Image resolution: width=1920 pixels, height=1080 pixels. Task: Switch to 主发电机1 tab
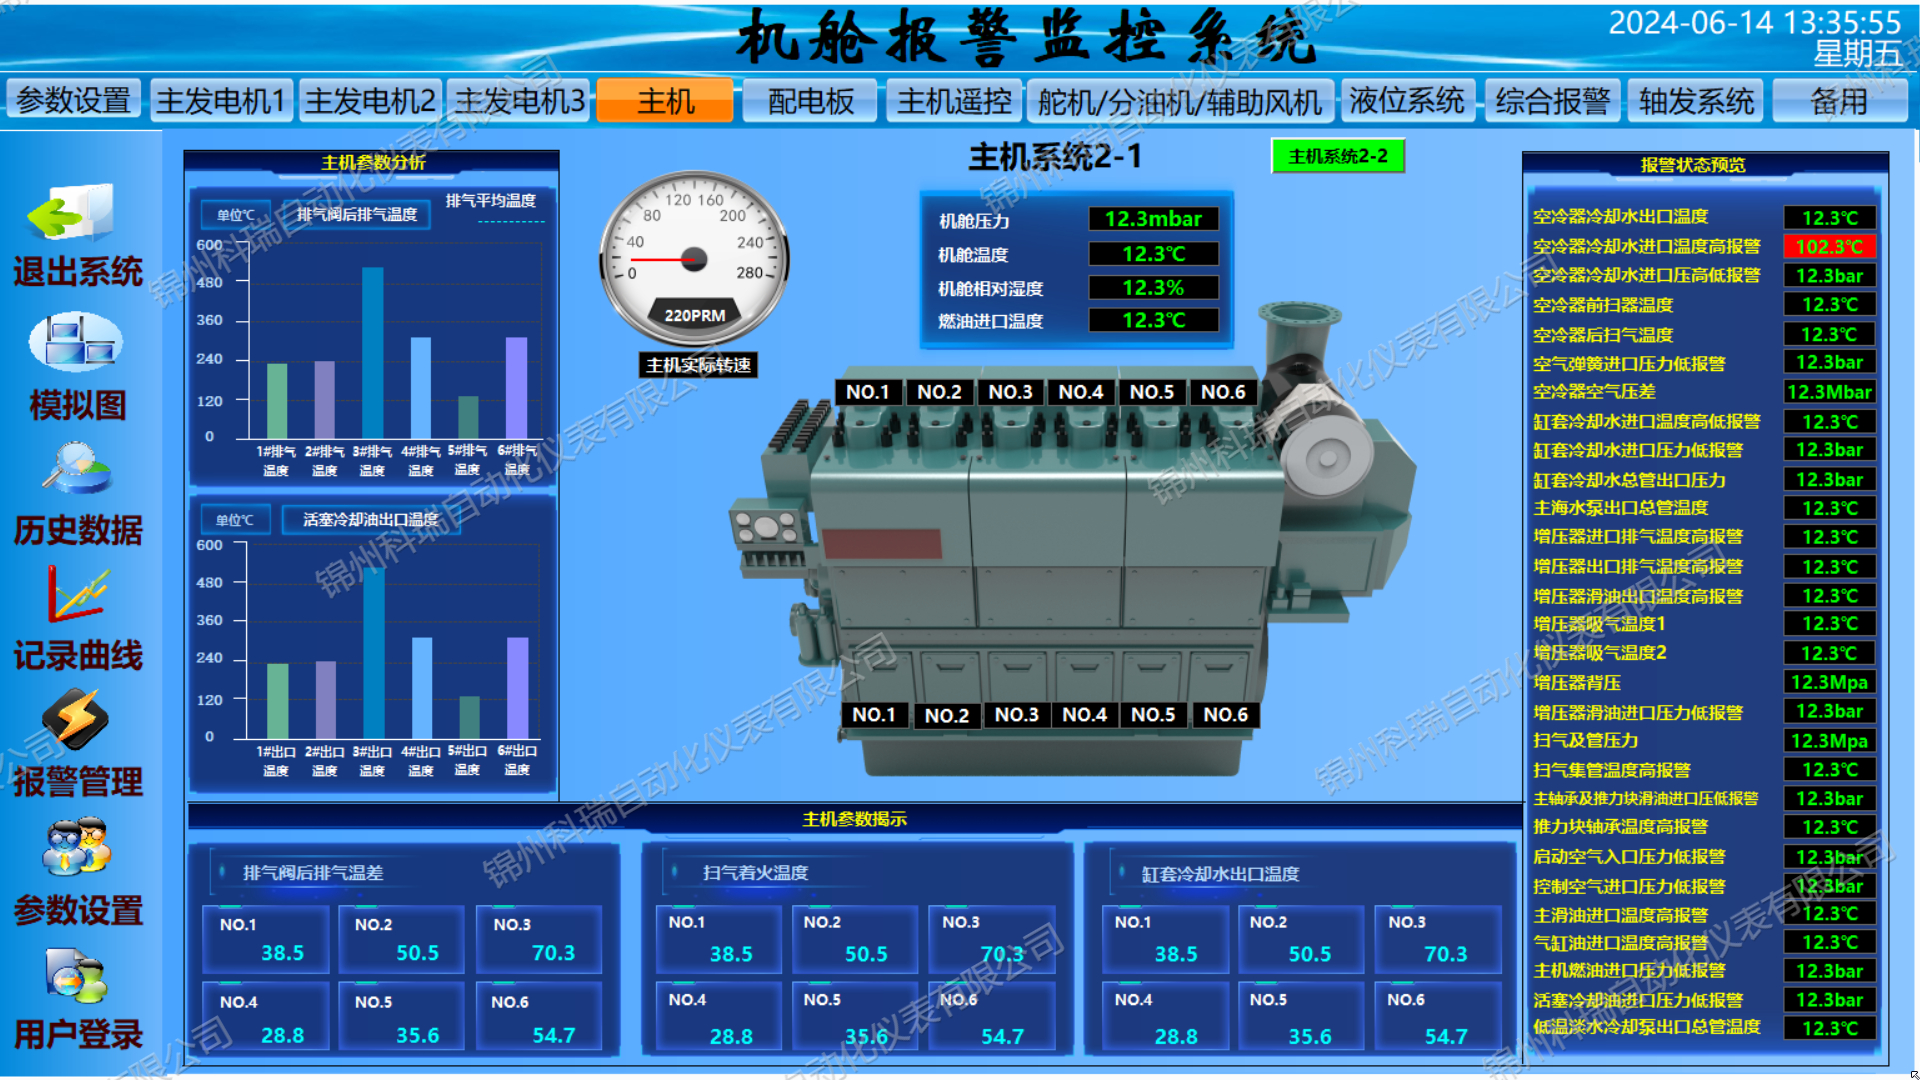pos(221,101)
